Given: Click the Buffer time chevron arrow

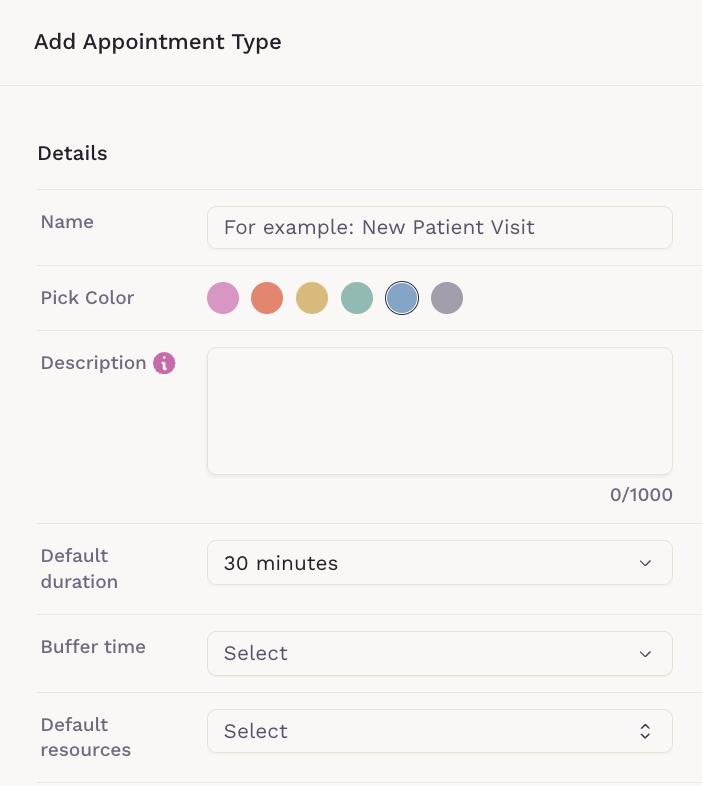Looking at the screenshot, I should pyautogui.click(x=645, y=653).
